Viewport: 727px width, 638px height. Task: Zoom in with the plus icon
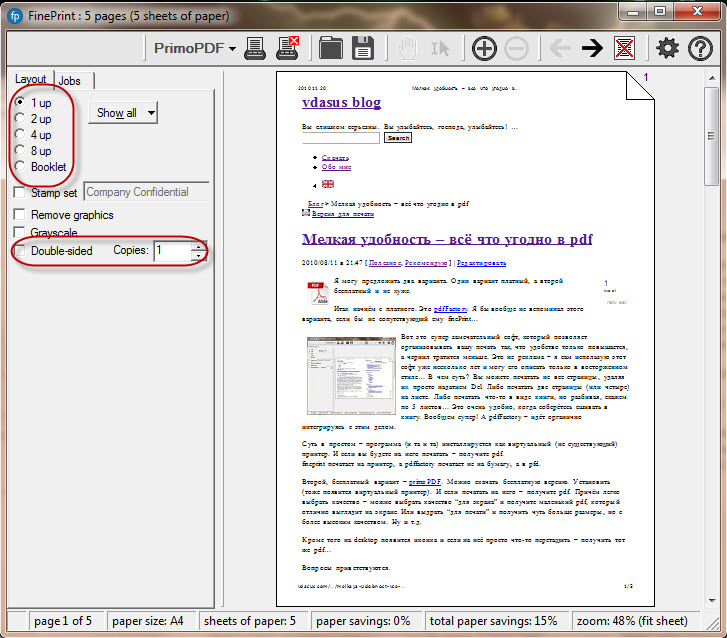click(x=484, y=47)
